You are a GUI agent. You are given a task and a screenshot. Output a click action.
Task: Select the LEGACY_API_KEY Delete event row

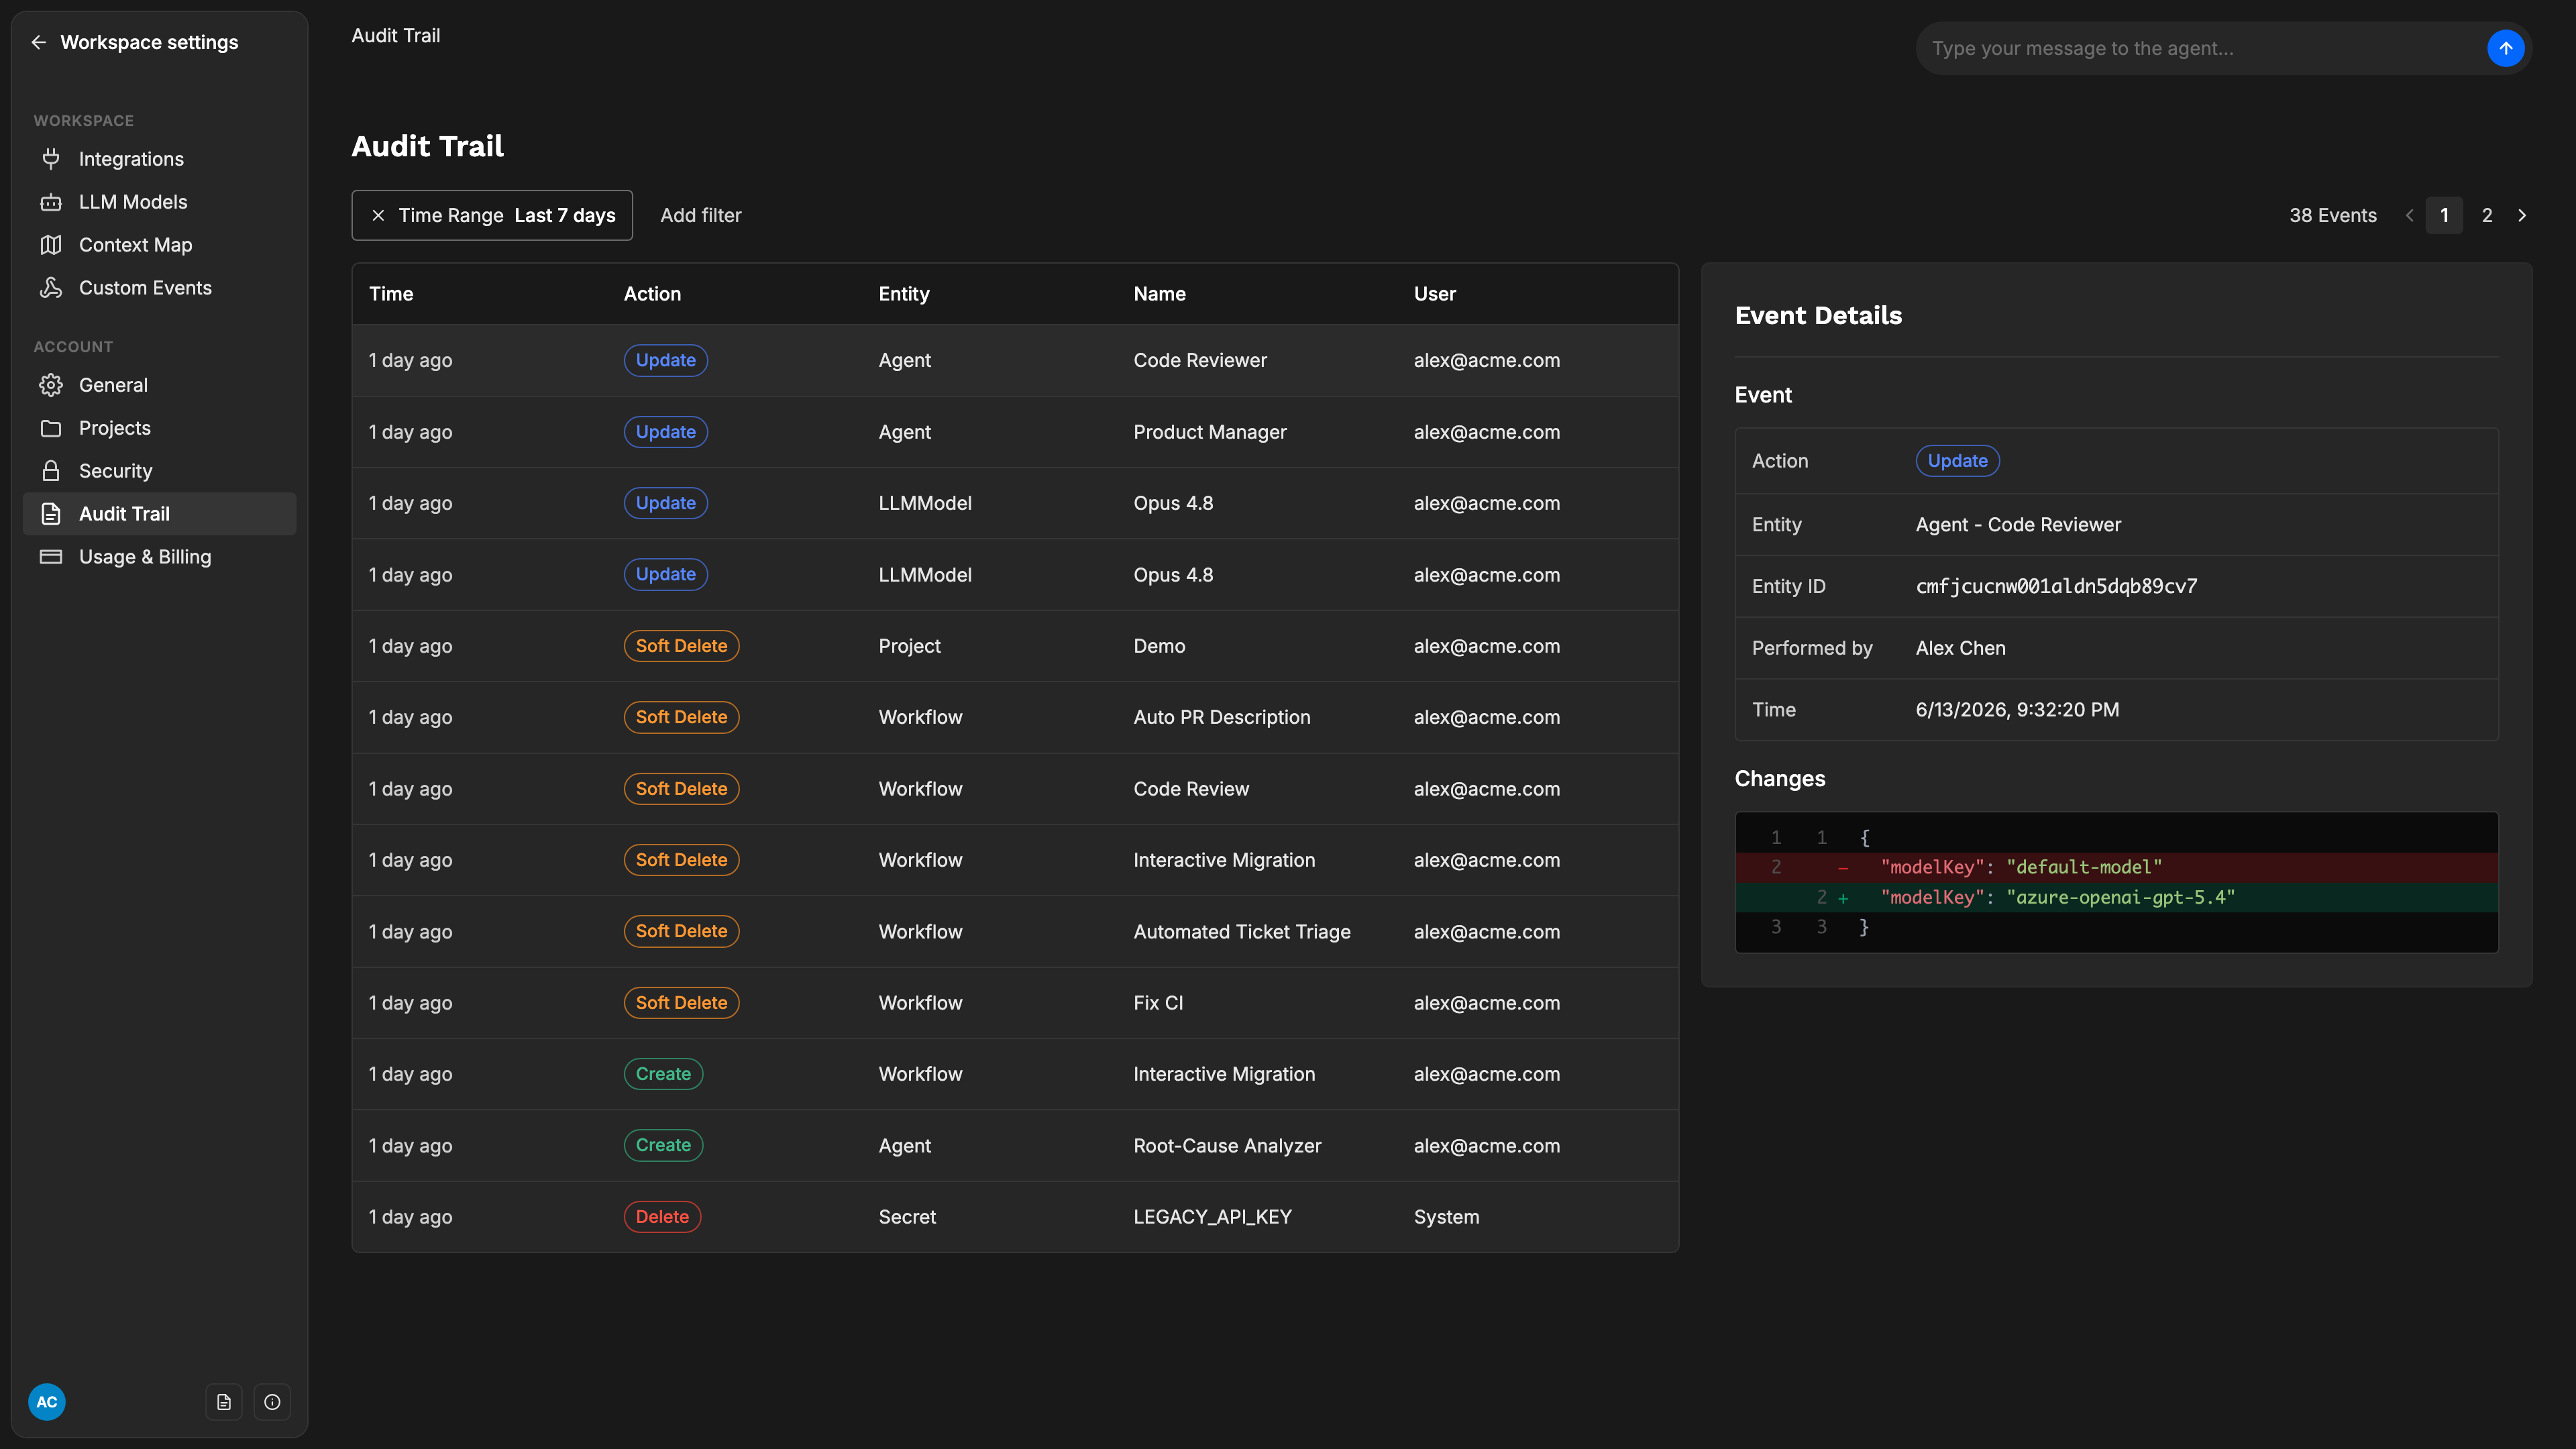(1015, 1217)
